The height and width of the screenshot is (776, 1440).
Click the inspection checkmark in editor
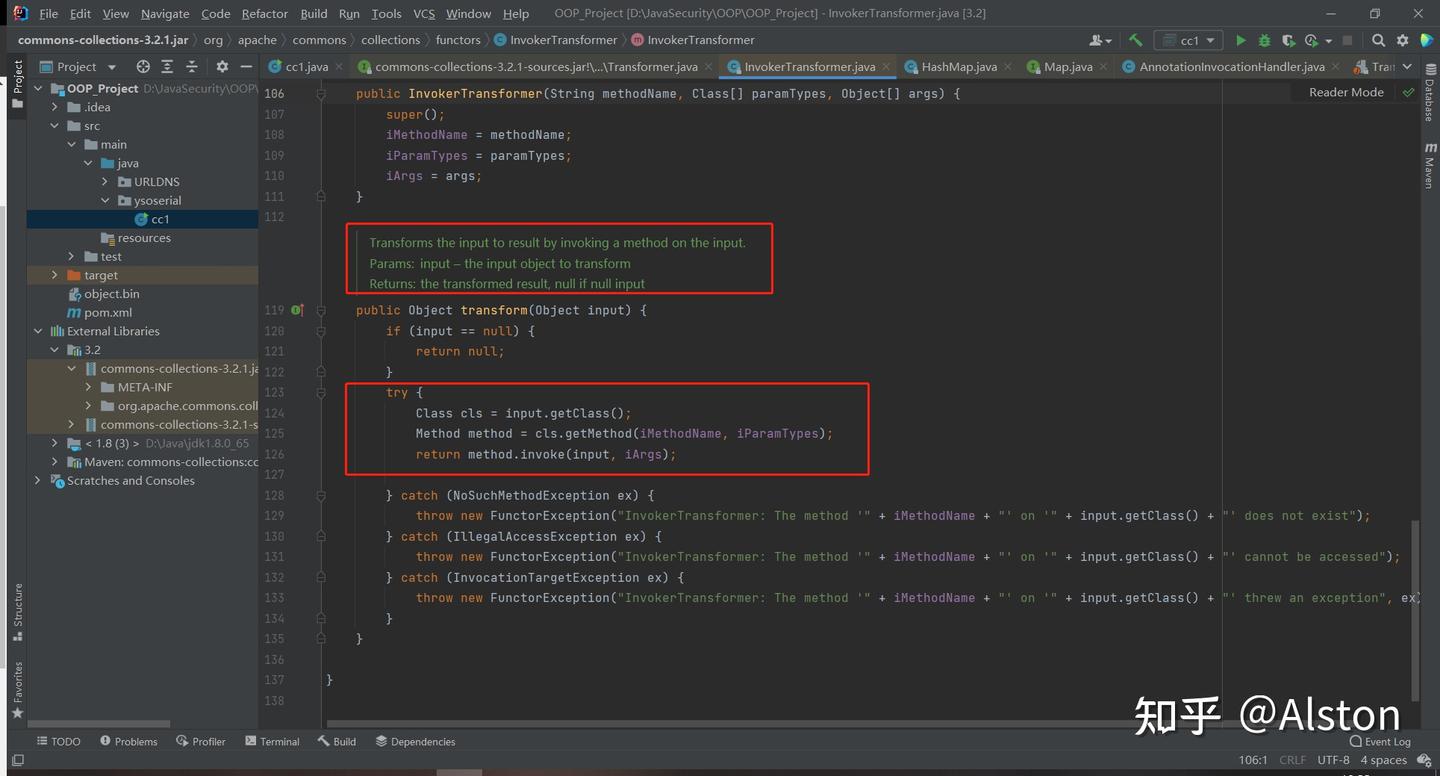point(1408,92)
